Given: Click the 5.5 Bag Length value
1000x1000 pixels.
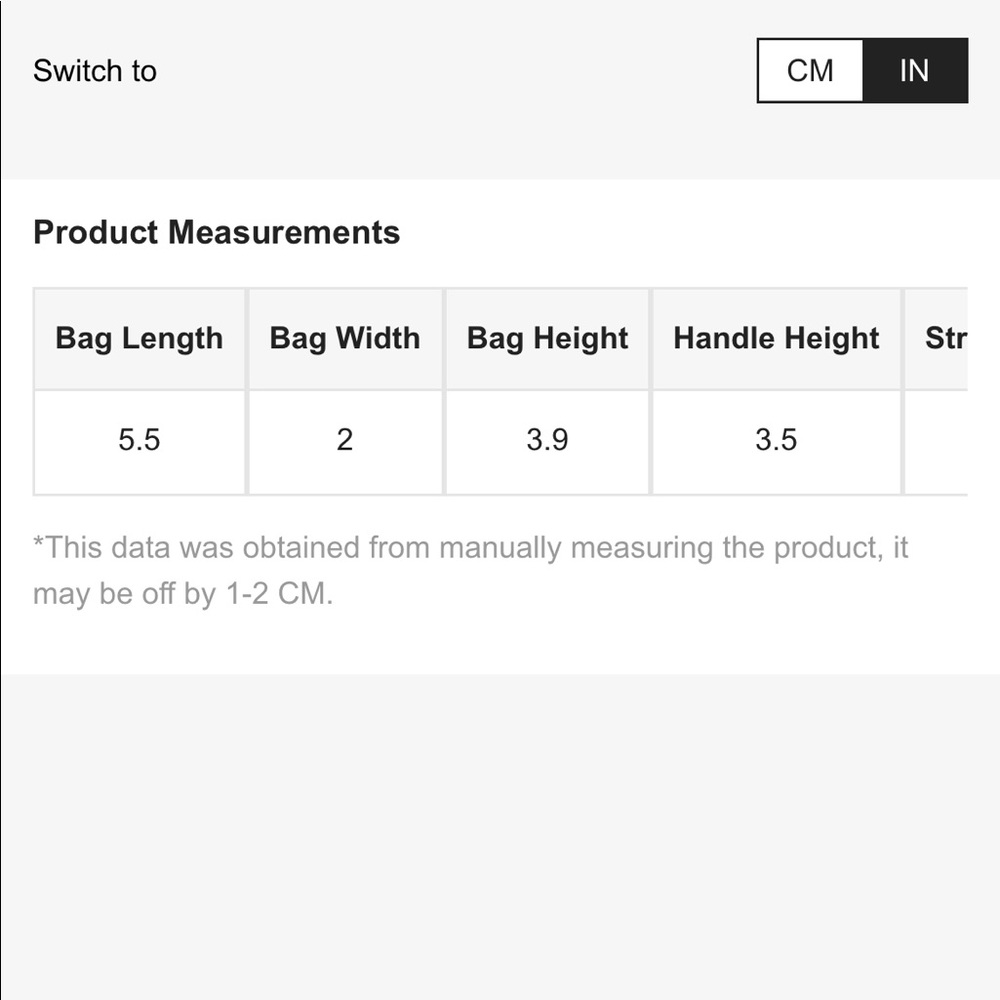Looking at the screenshot, I should pyautogui.click(x=139, y=440).
